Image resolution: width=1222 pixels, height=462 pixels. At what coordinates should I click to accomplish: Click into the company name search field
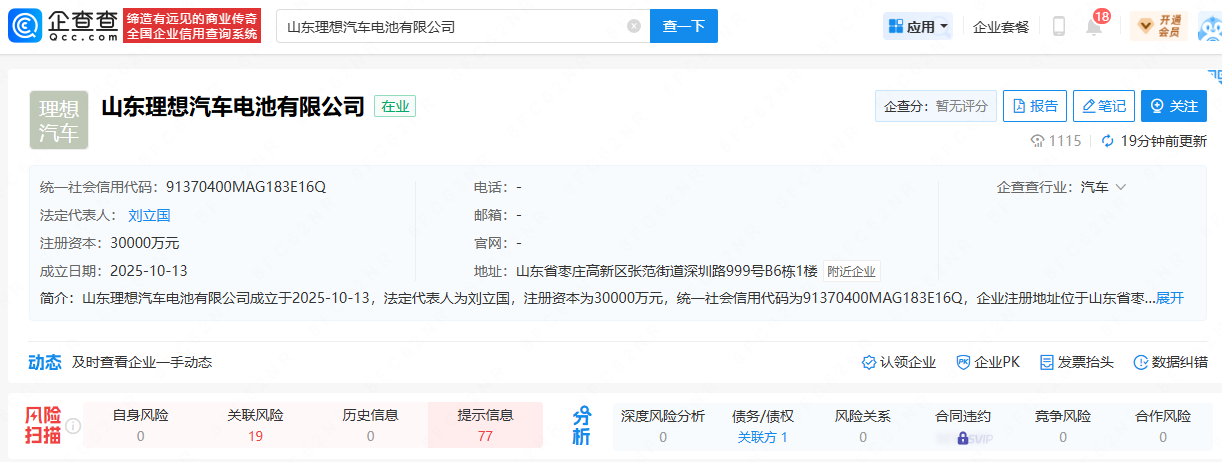pos(450,26)
